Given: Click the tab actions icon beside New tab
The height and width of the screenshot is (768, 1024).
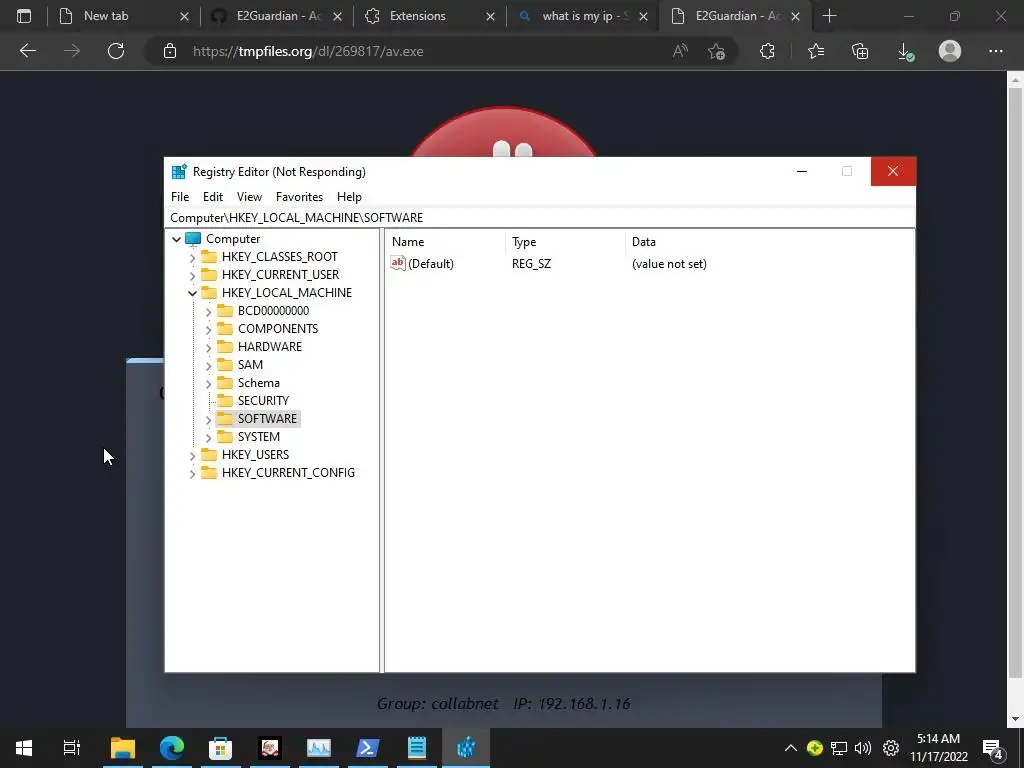Looking at the screenshot, I should 24,16.
